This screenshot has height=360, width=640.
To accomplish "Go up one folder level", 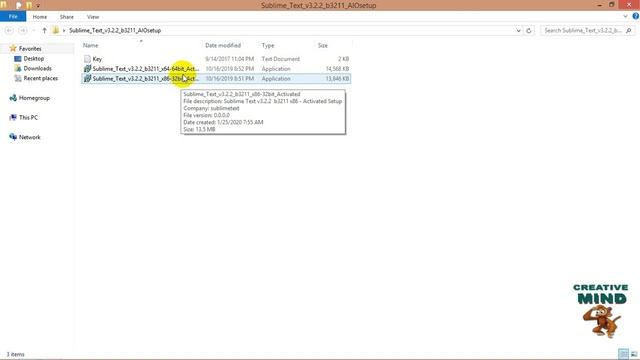I will tap(44, 31).
